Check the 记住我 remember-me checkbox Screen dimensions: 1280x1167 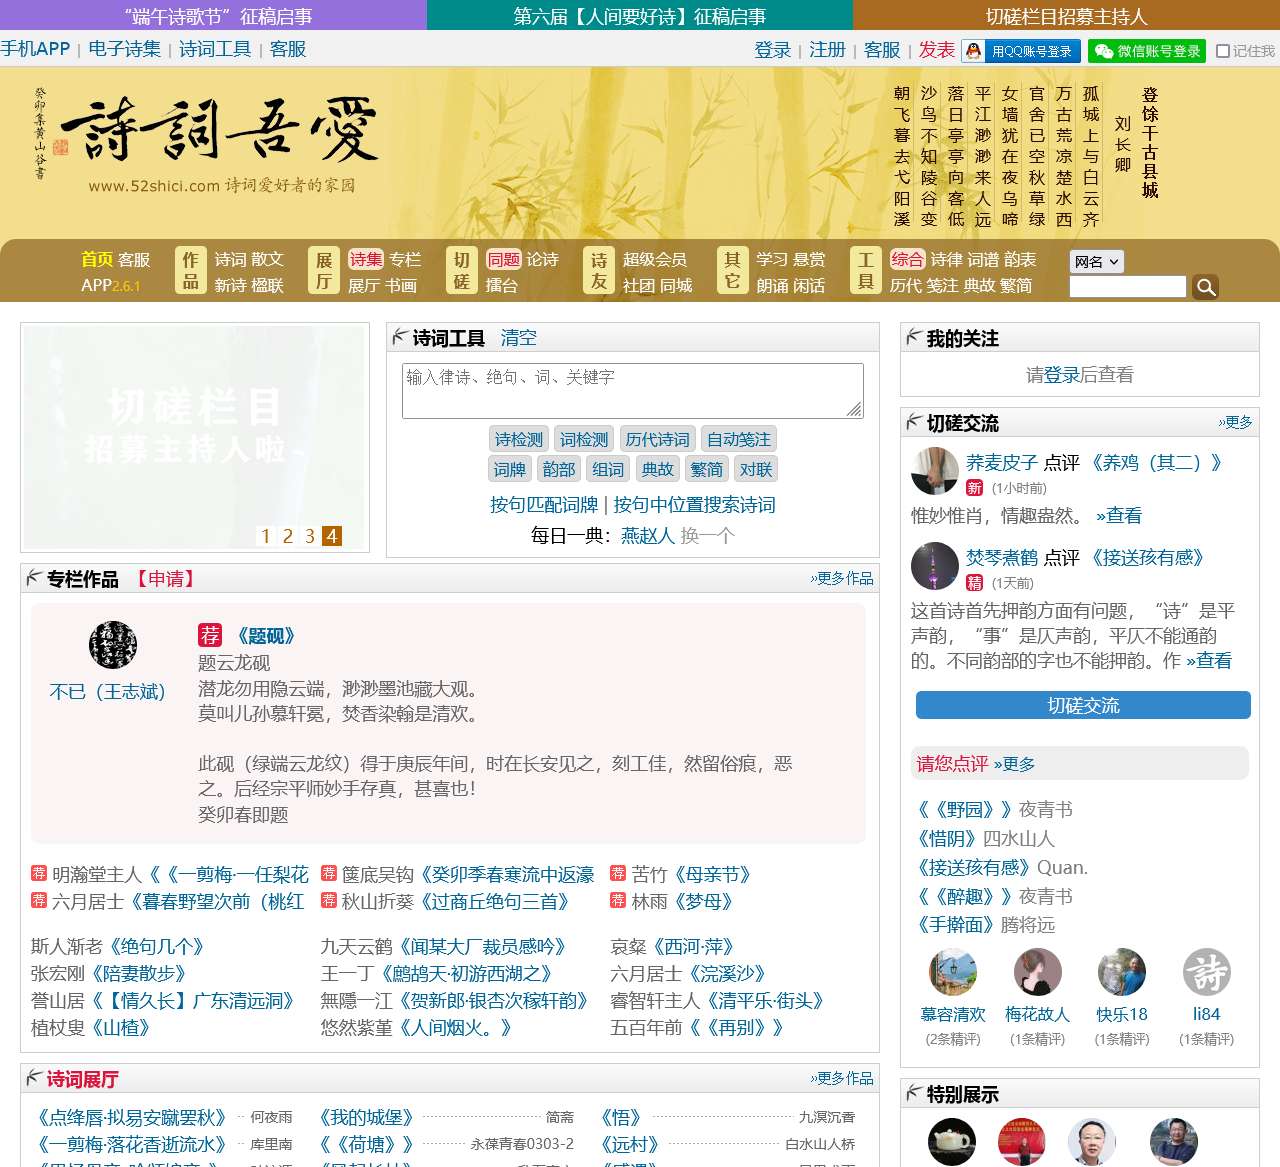tap(1225, 51)
